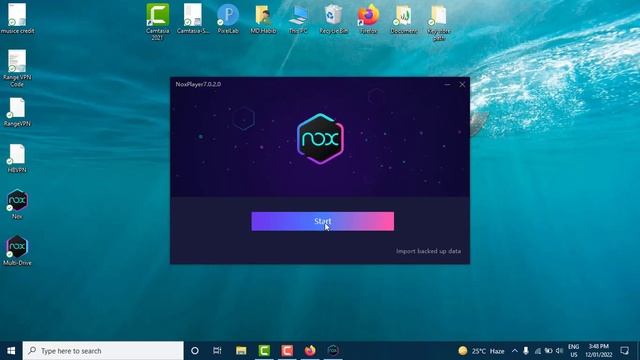Click the Start button in NoxPlayer

(322, 221)
